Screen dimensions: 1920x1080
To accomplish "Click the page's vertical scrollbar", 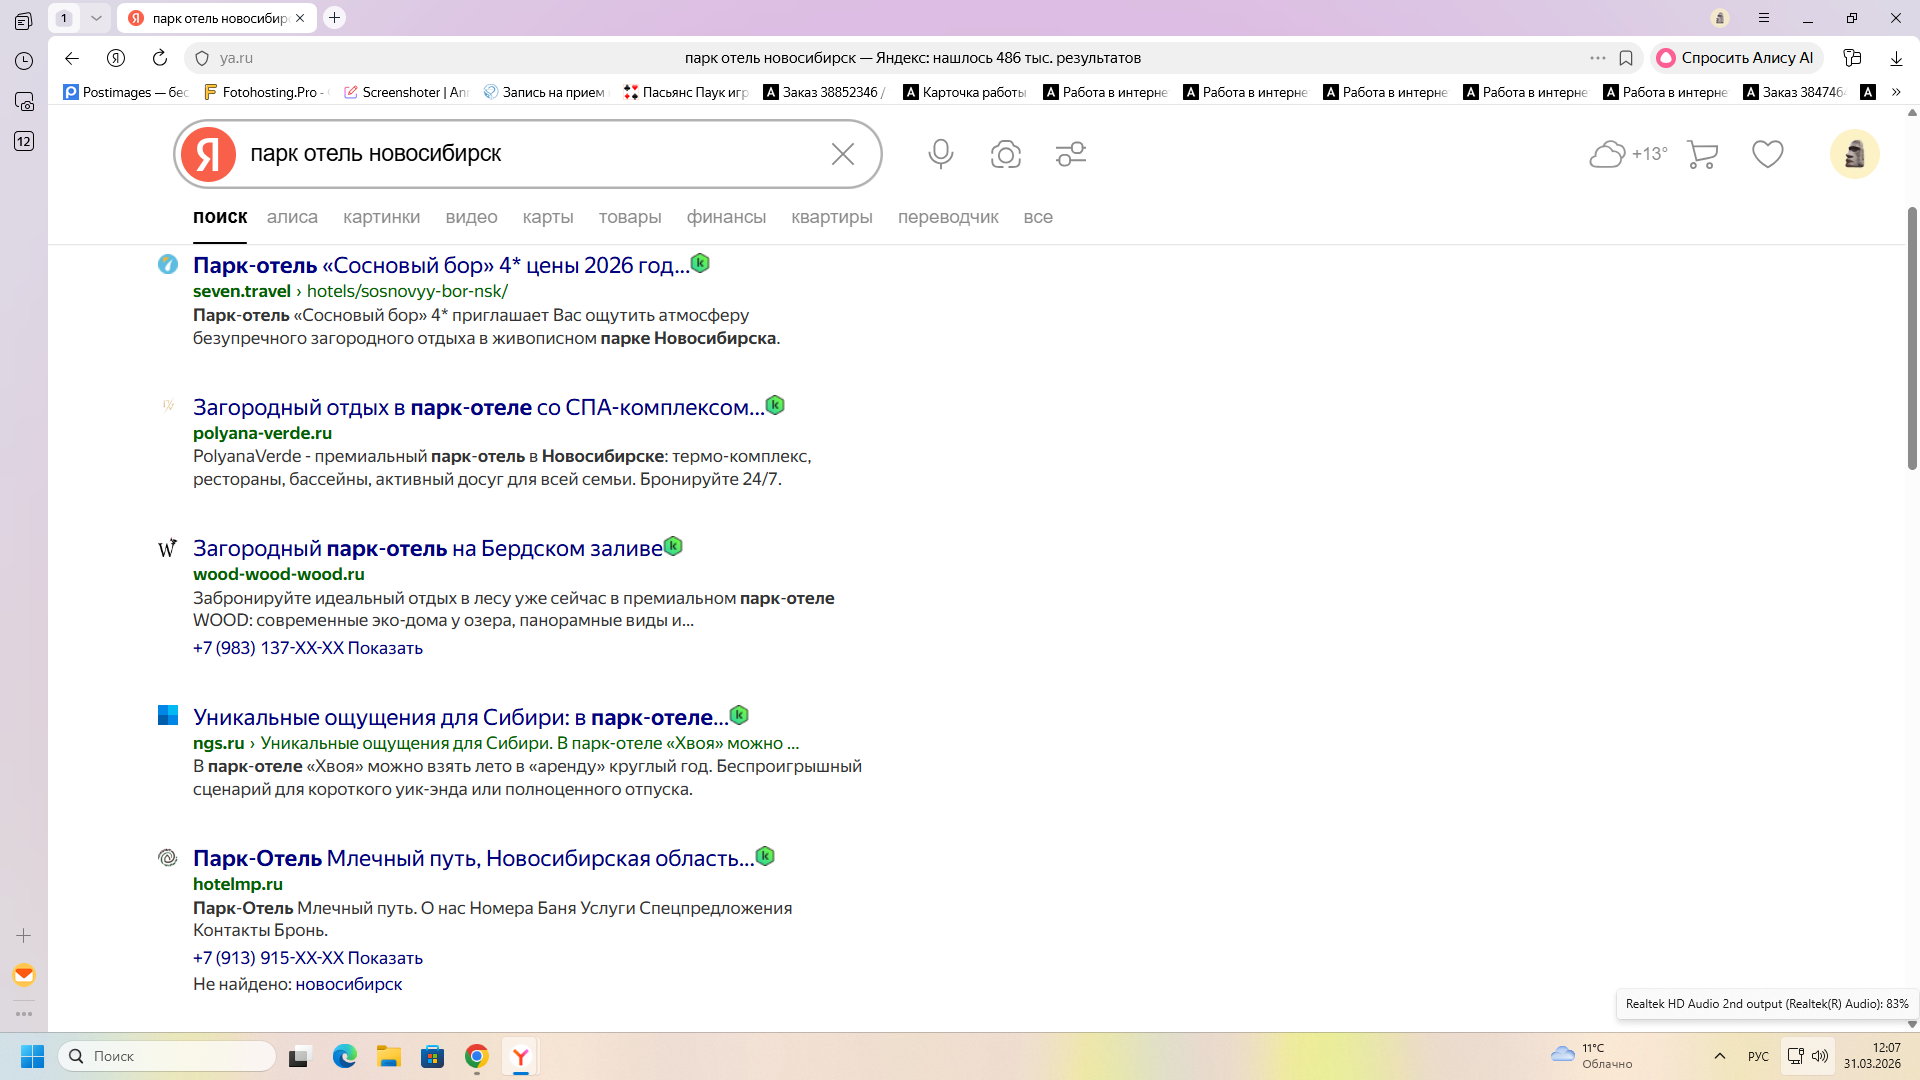I will pos(1912,340).
